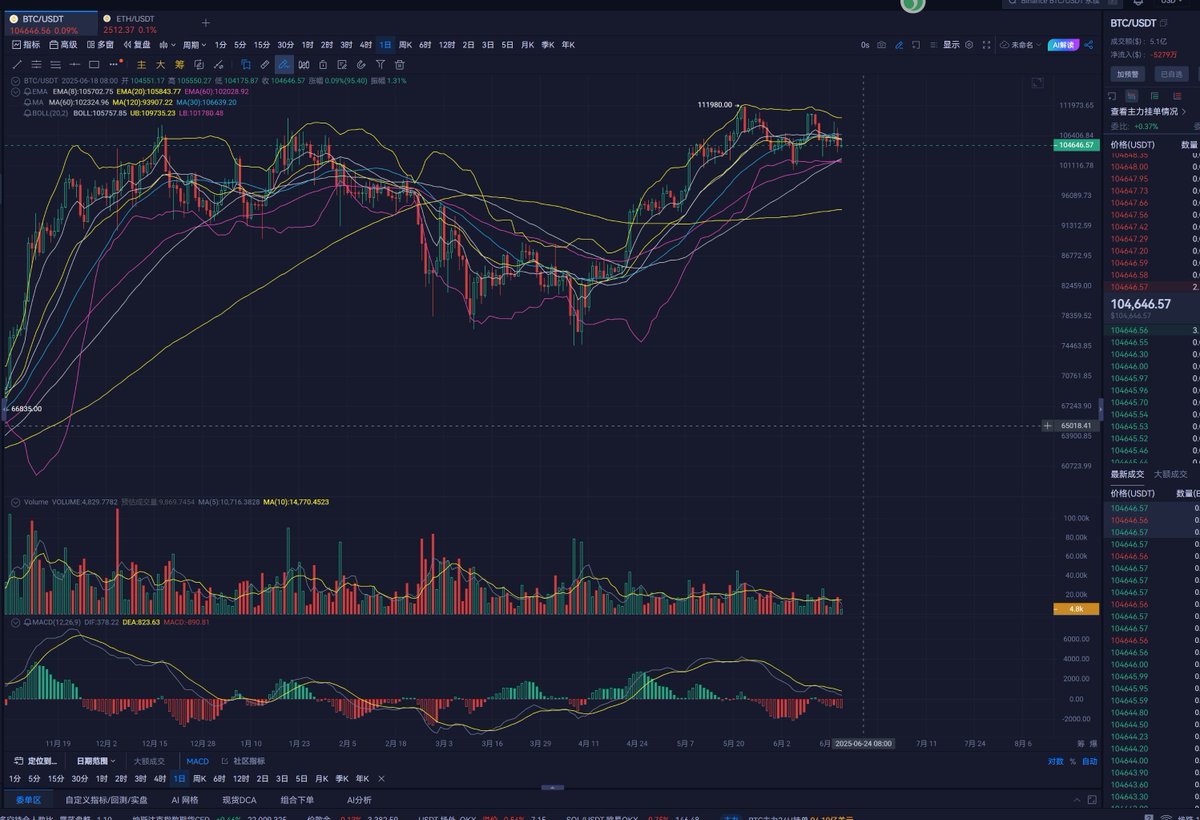Open the USD currency dropdown
Image resolution: width=1200 pixels, height=820 pixels.
tap(1171, 4)
